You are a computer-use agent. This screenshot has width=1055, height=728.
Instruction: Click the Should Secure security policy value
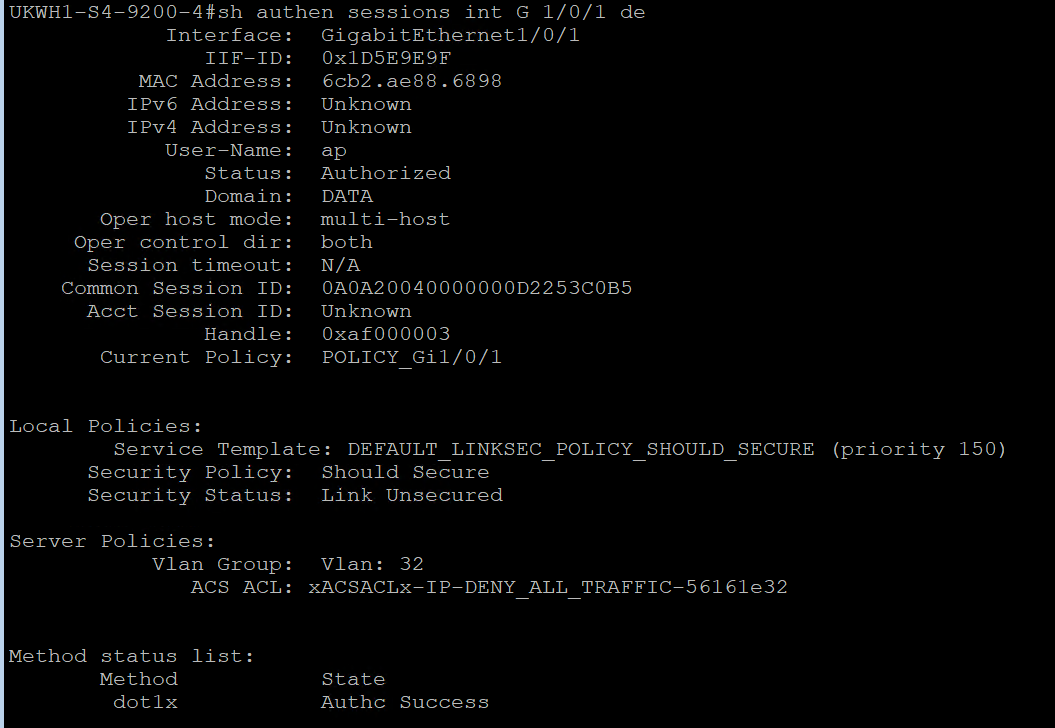pyautogui.click(x=405, y=472)
